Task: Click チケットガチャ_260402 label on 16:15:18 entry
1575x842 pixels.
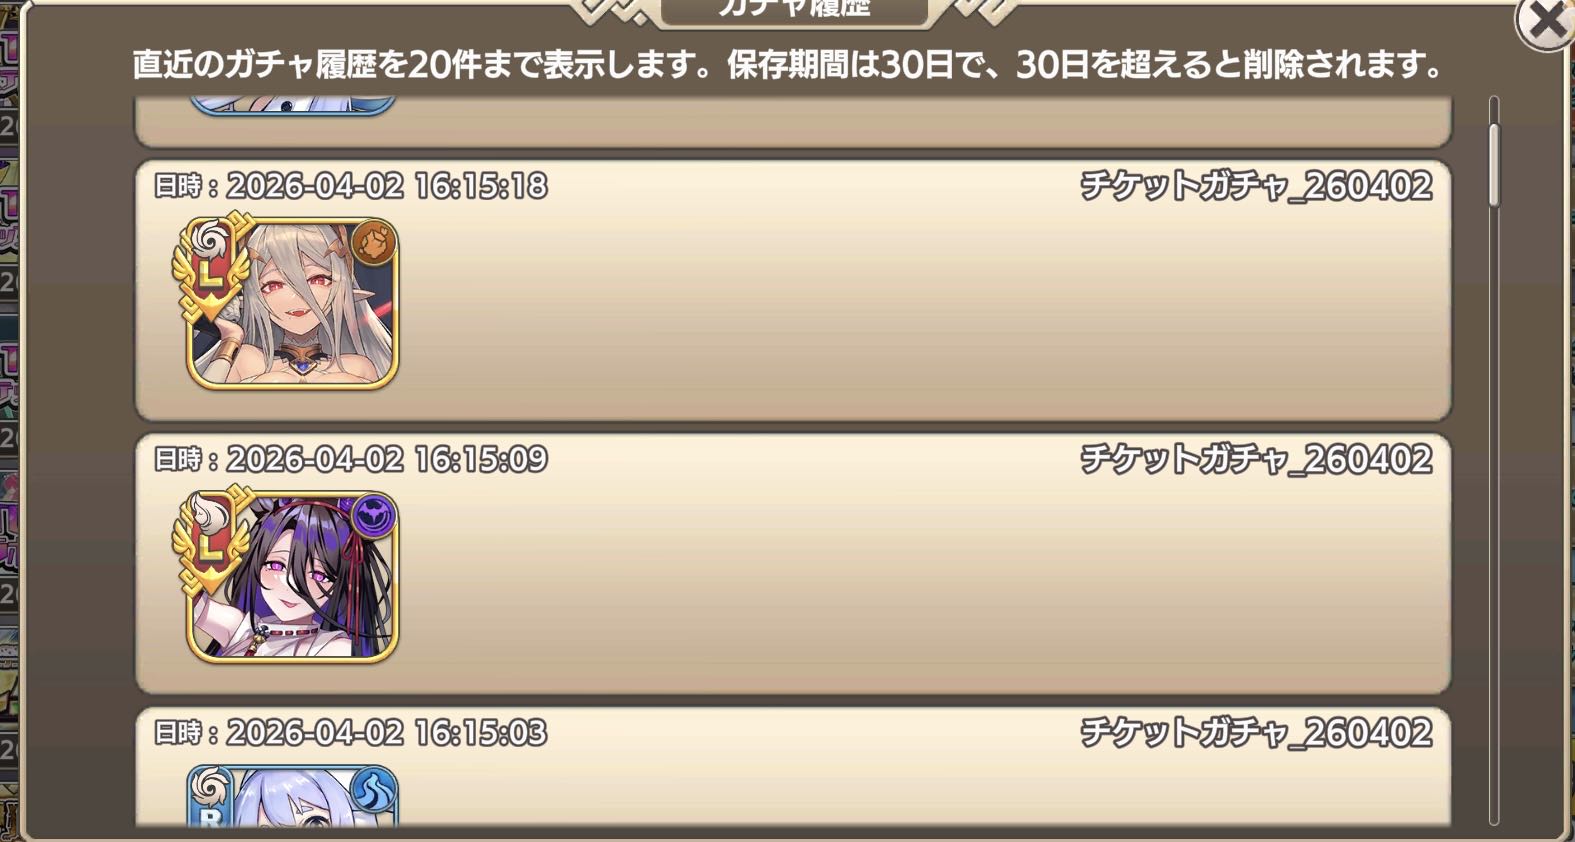Action: point(1256,186)
